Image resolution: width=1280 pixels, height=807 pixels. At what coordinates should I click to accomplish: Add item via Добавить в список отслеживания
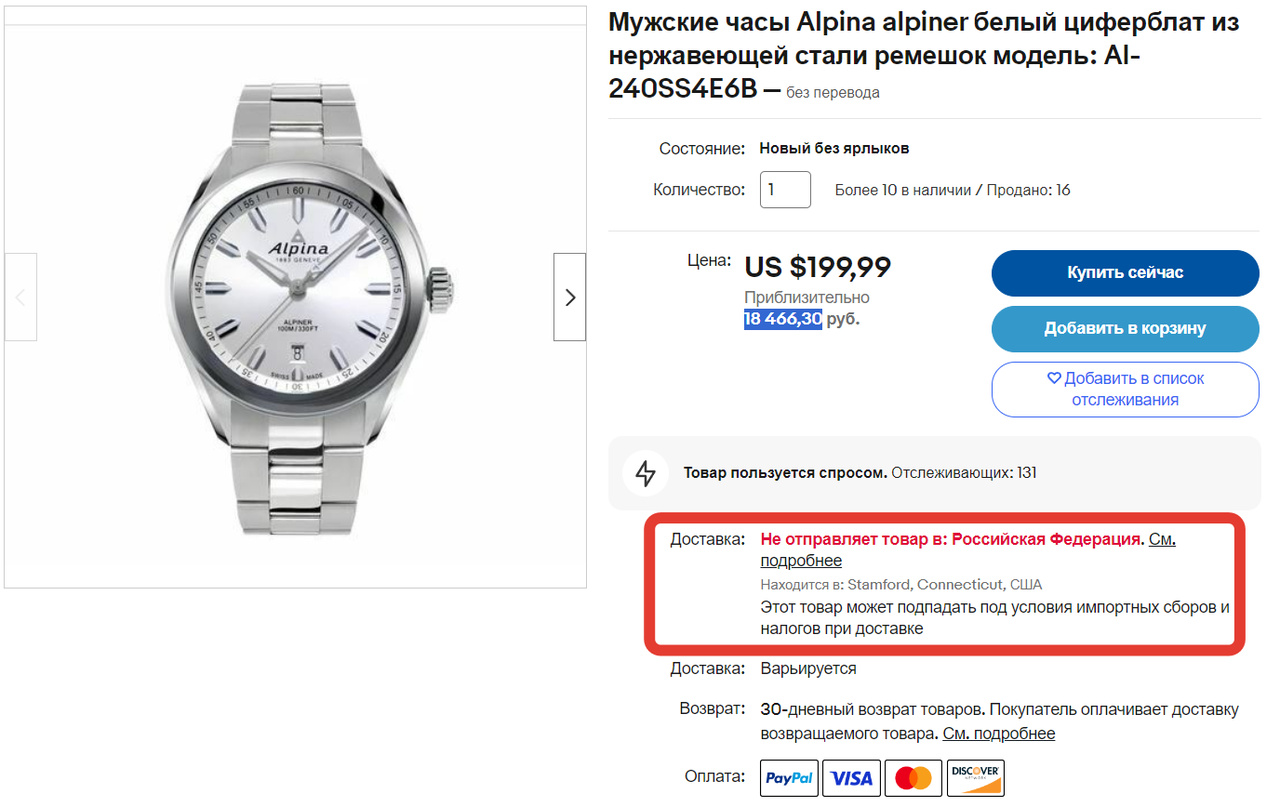1125,389
